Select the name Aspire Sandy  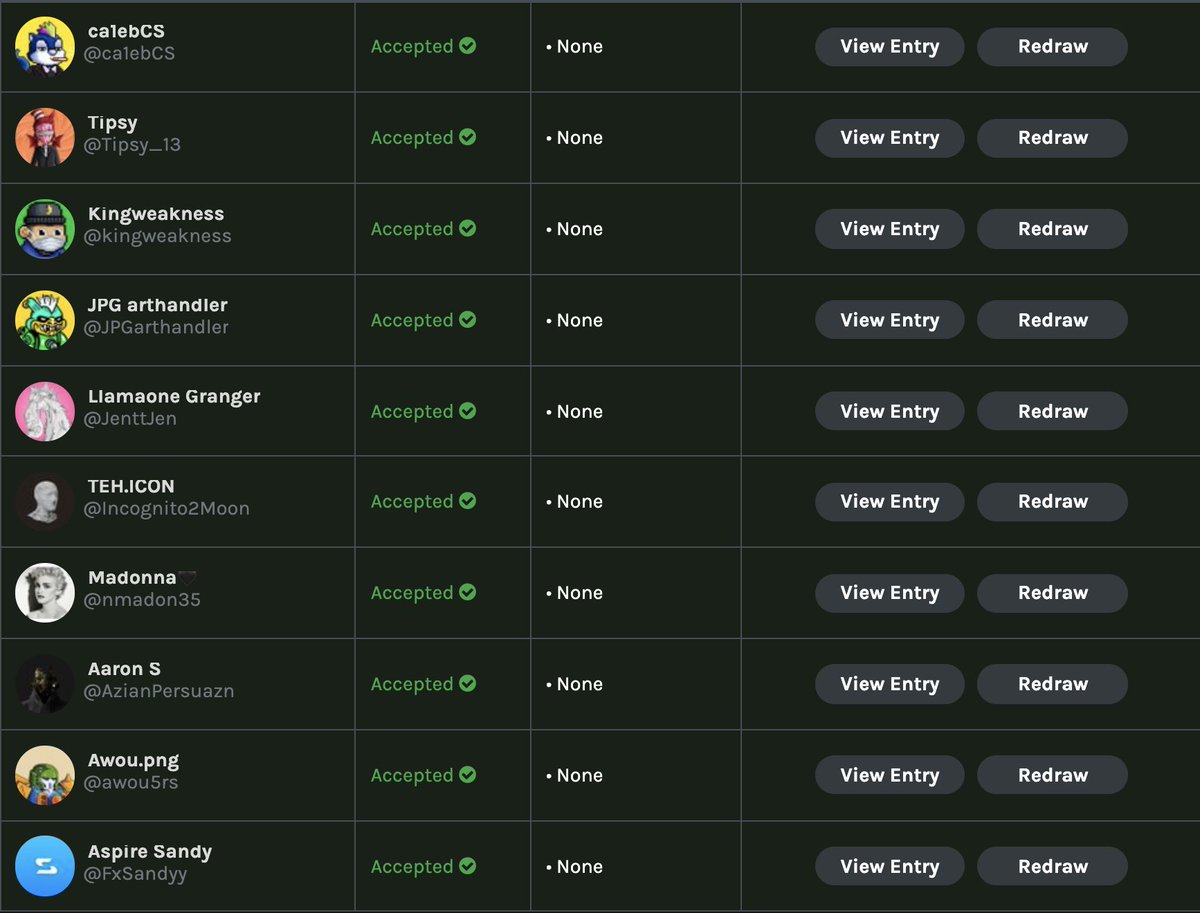150,852
